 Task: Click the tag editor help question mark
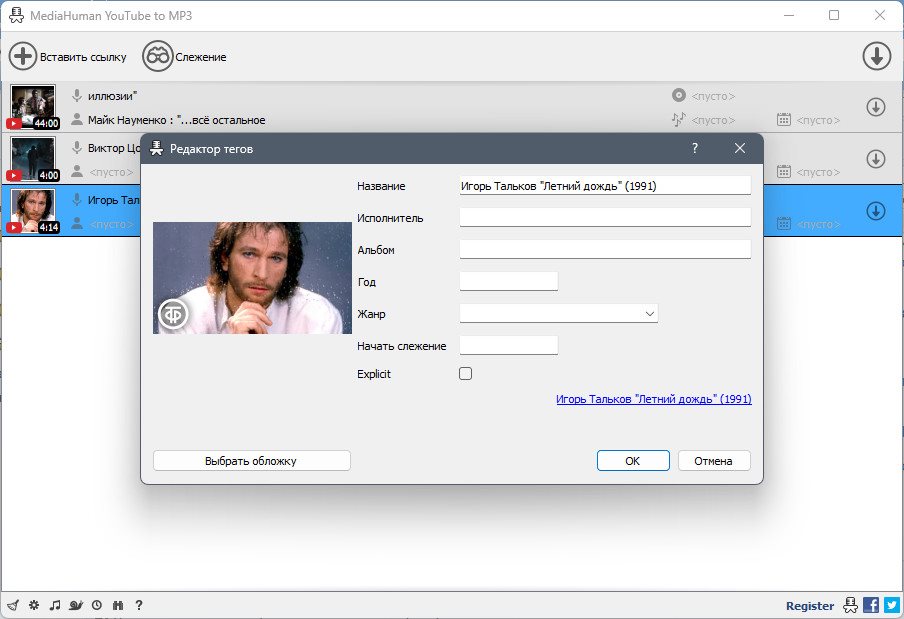695,148
